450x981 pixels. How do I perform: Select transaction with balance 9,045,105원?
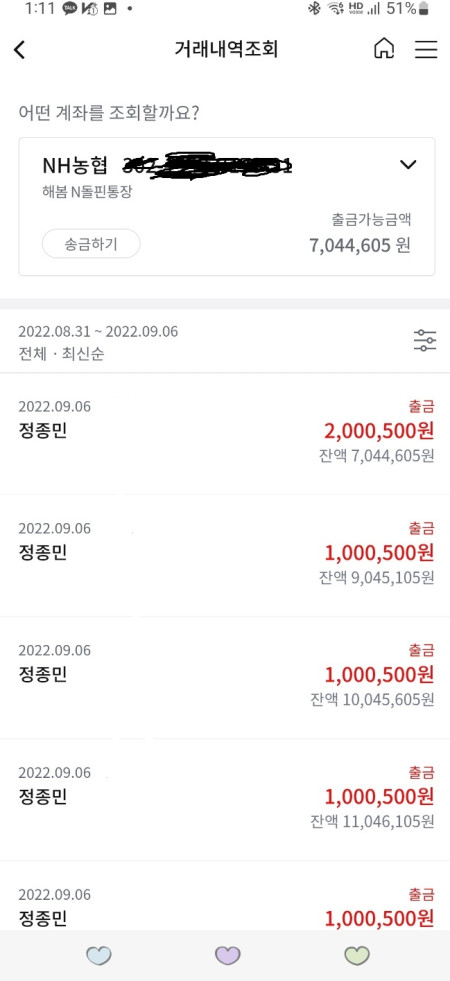225,556
